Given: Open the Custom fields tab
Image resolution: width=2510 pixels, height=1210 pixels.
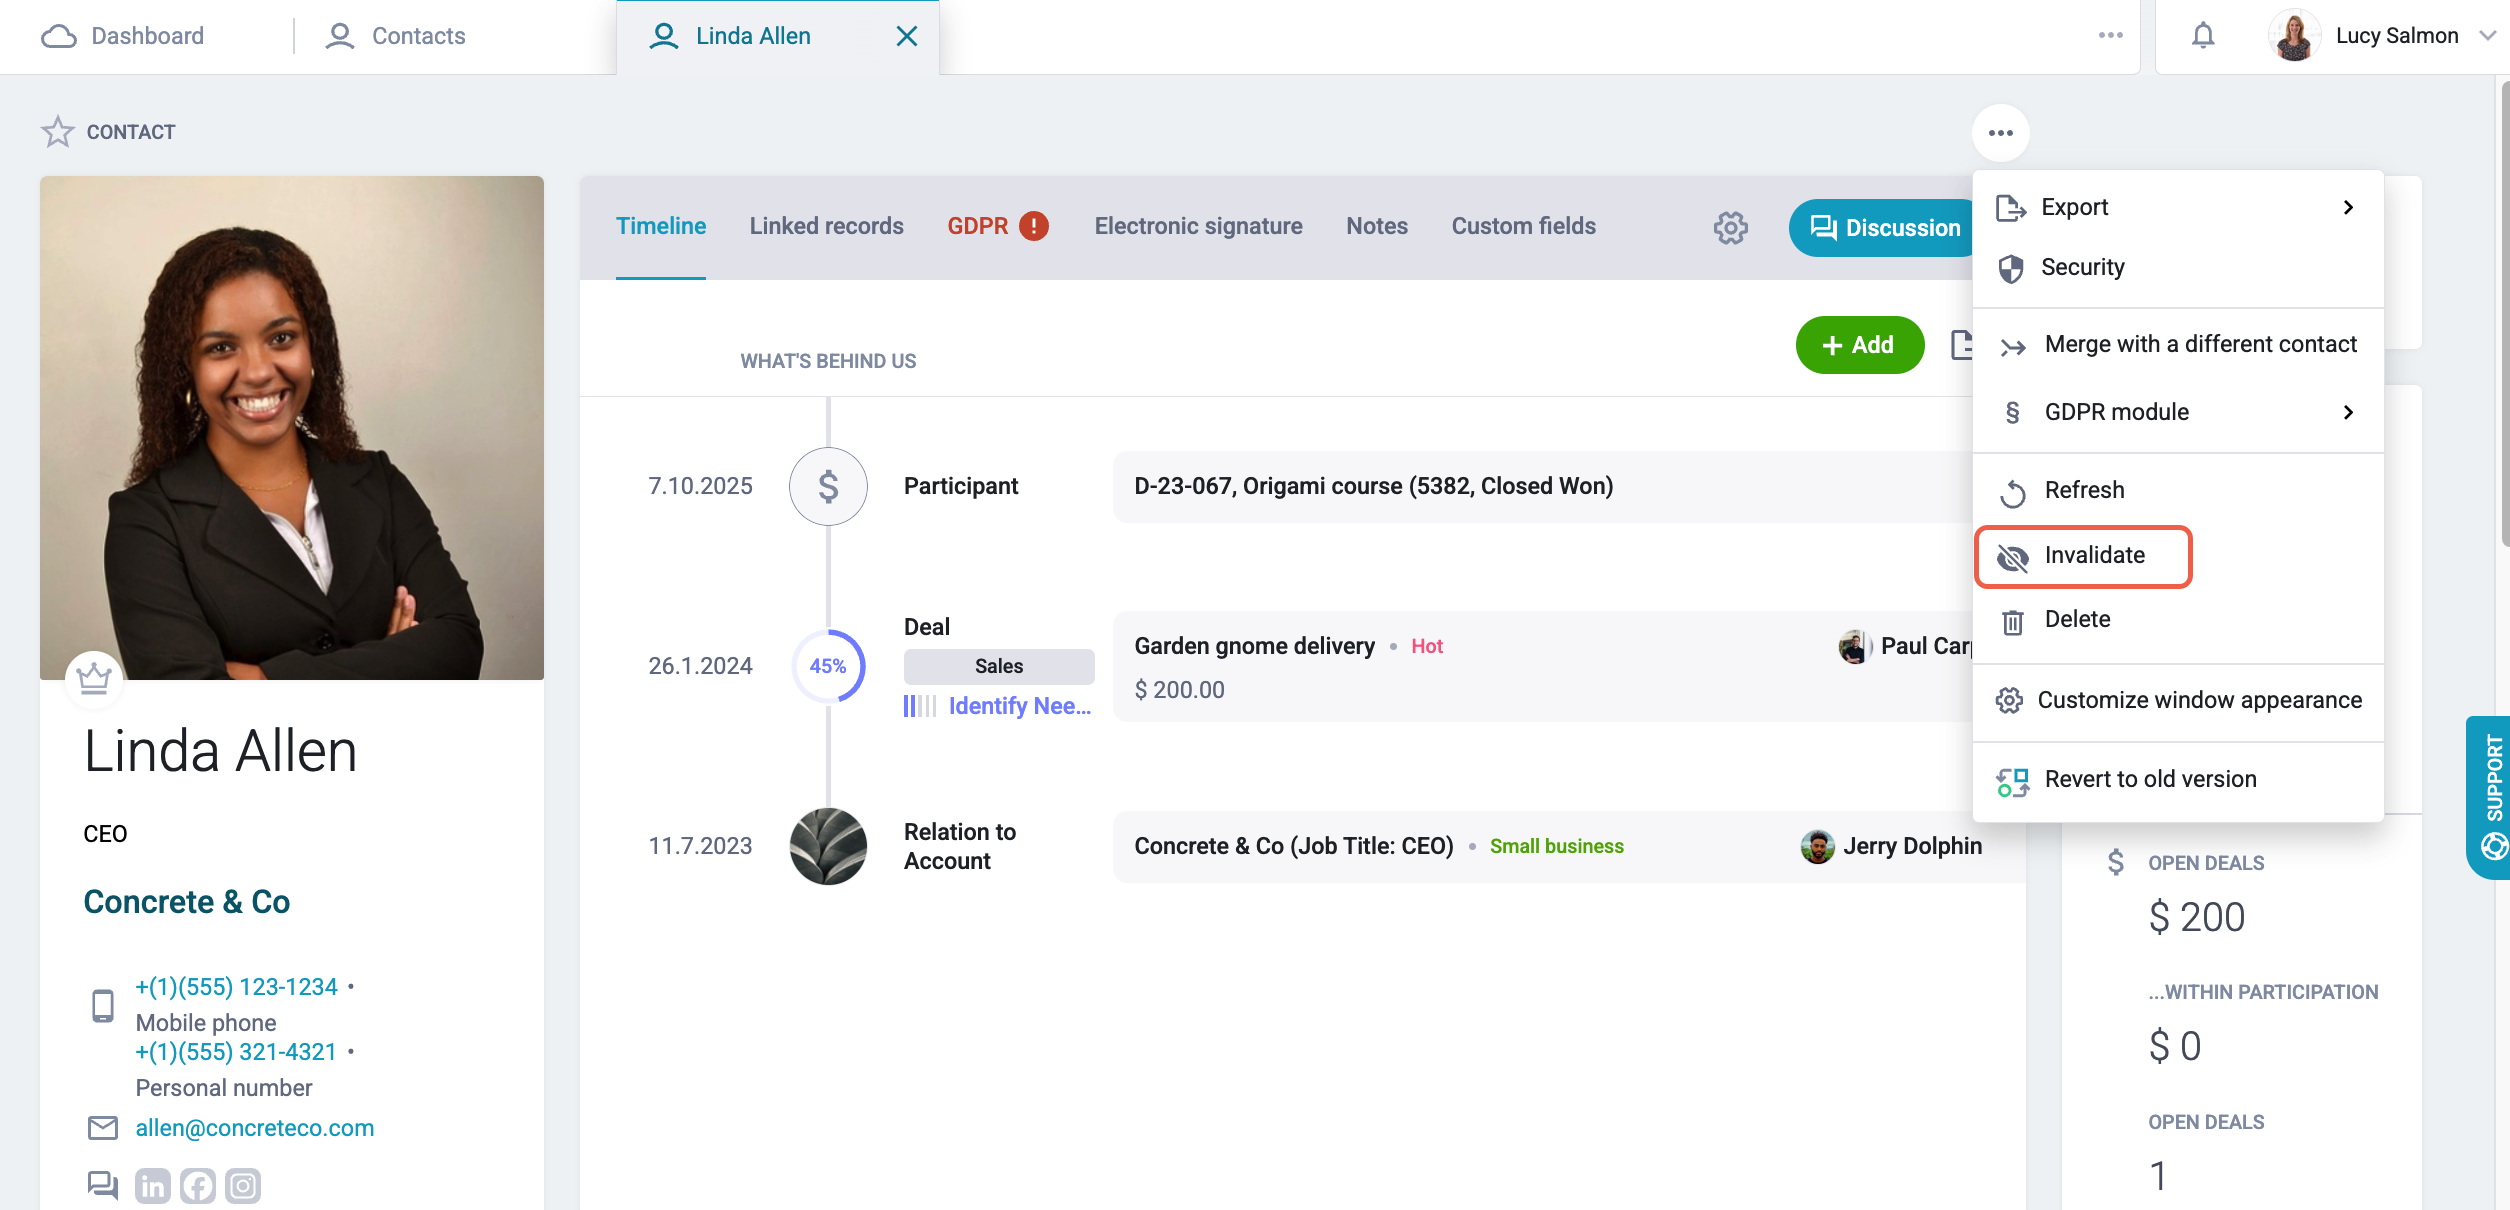Looking at the screenshot, I should [1524, 226].
